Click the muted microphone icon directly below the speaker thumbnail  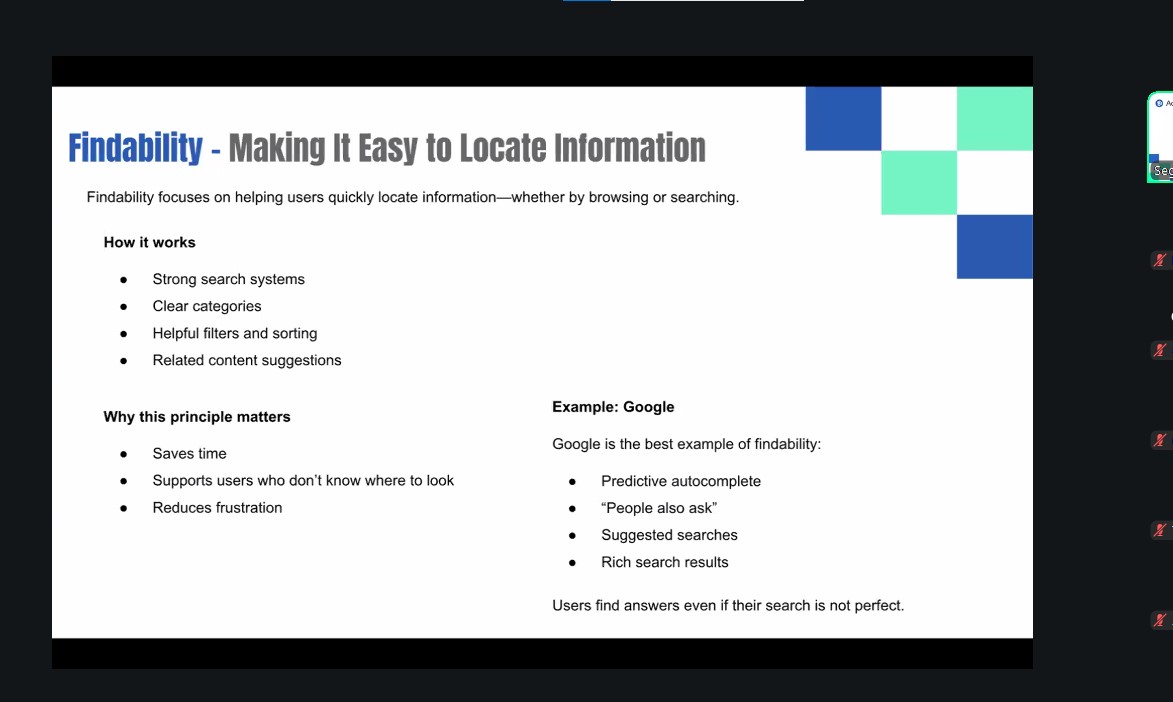click(x=1160, y=260)
